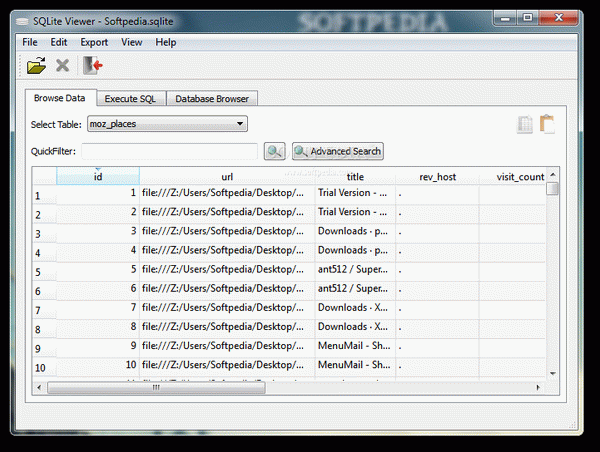Select row header 9
Image resolution: width=600 pixels, height=452 pixels.
pyautogui.click(x=44, y=348)
